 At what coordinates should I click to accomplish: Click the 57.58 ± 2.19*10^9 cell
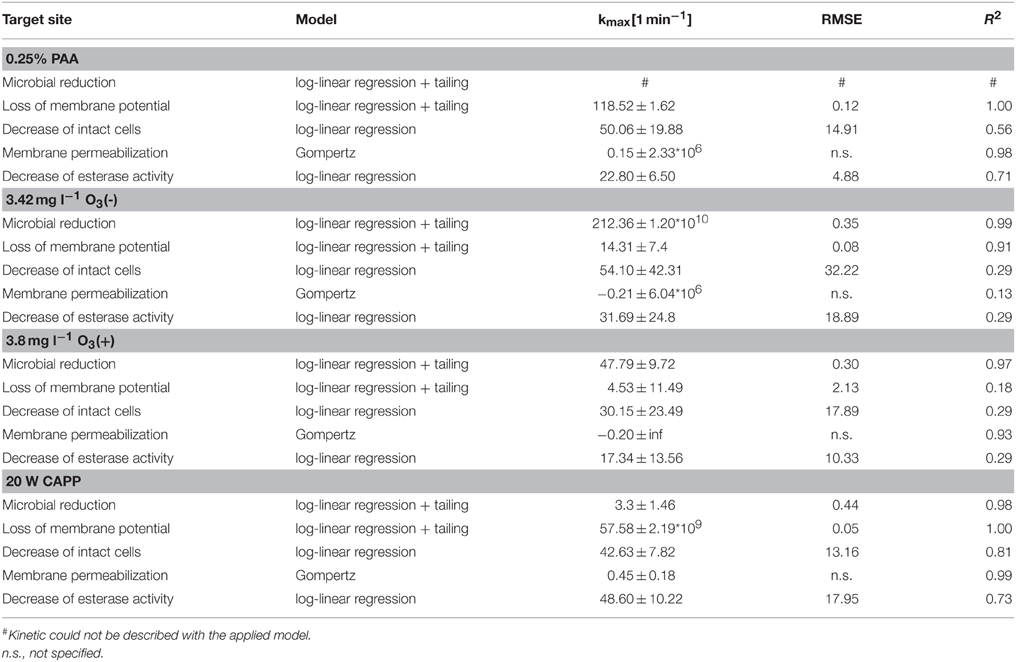pyautogui.click(x=650, y=527)
